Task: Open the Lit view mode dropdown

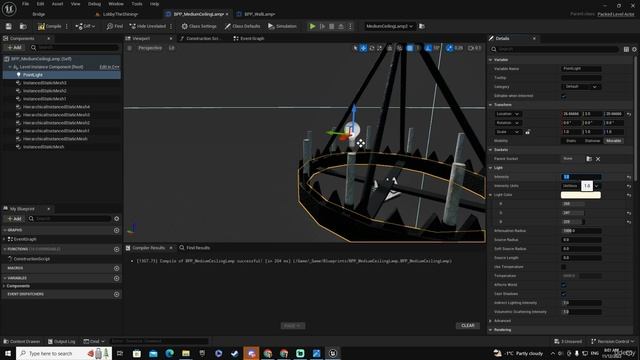Action: 172,48
